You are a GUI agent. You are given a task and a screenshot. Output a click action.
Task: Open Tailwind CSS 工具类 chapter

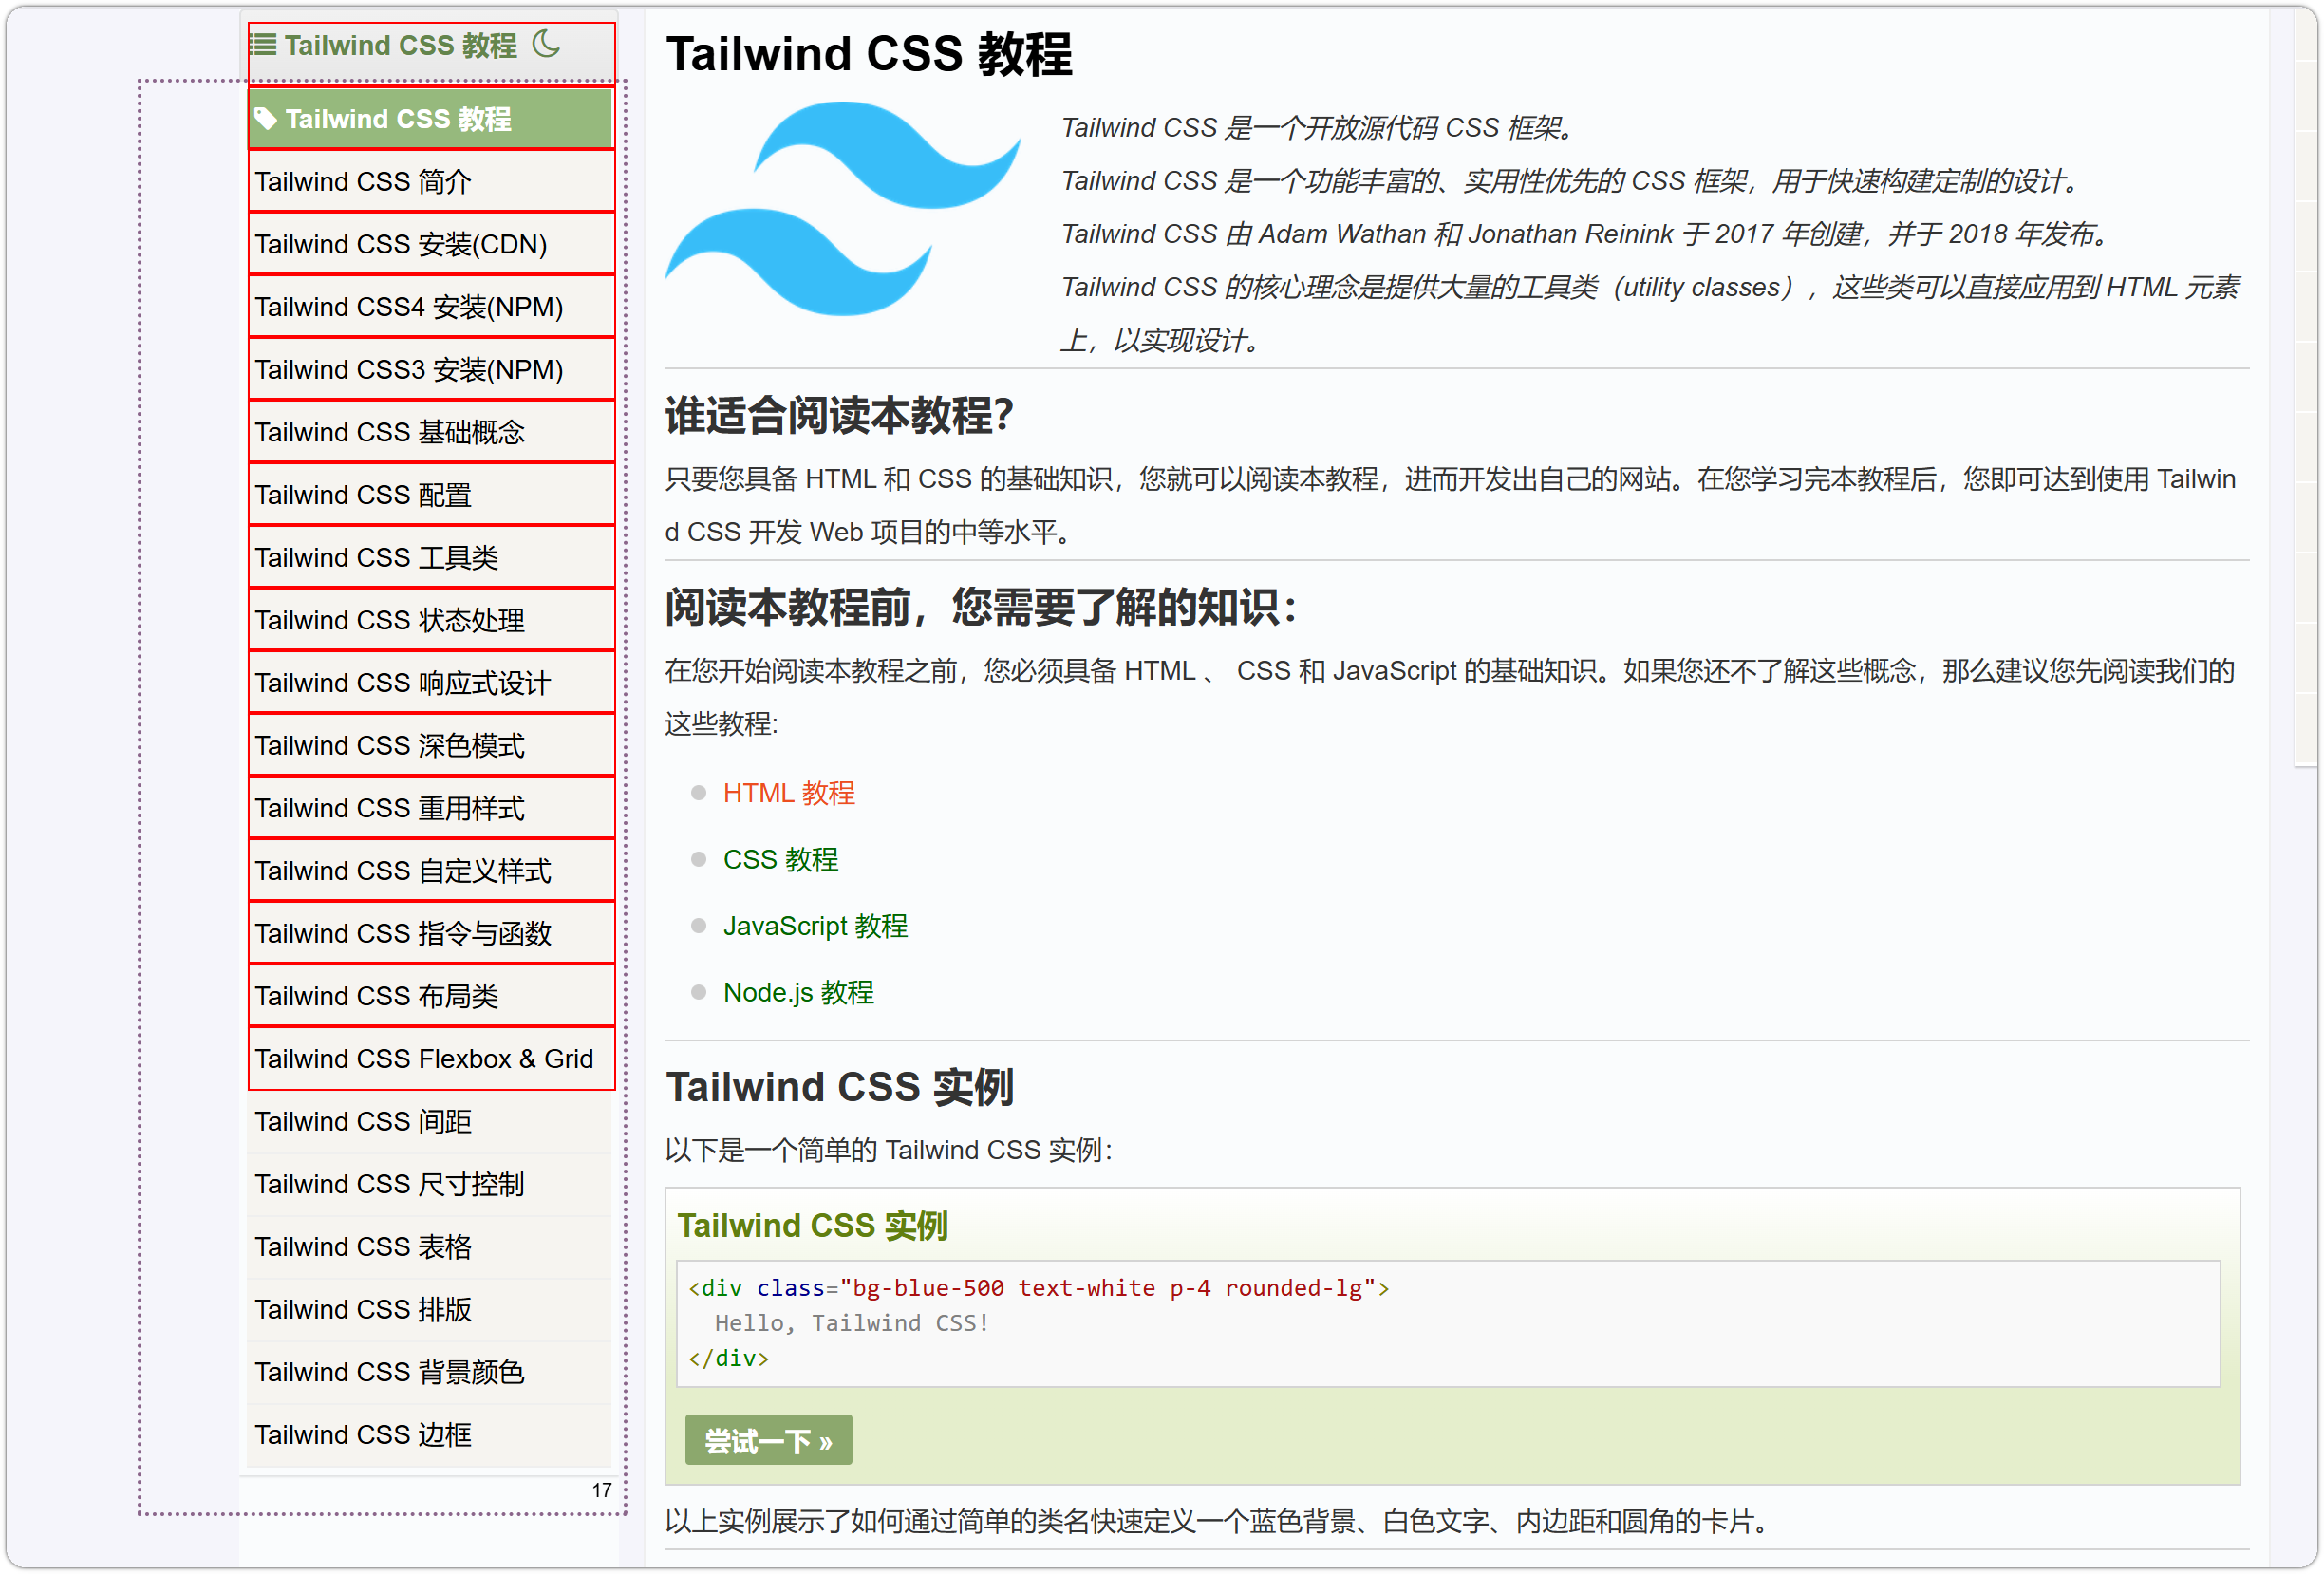click(x=431, y=558)
